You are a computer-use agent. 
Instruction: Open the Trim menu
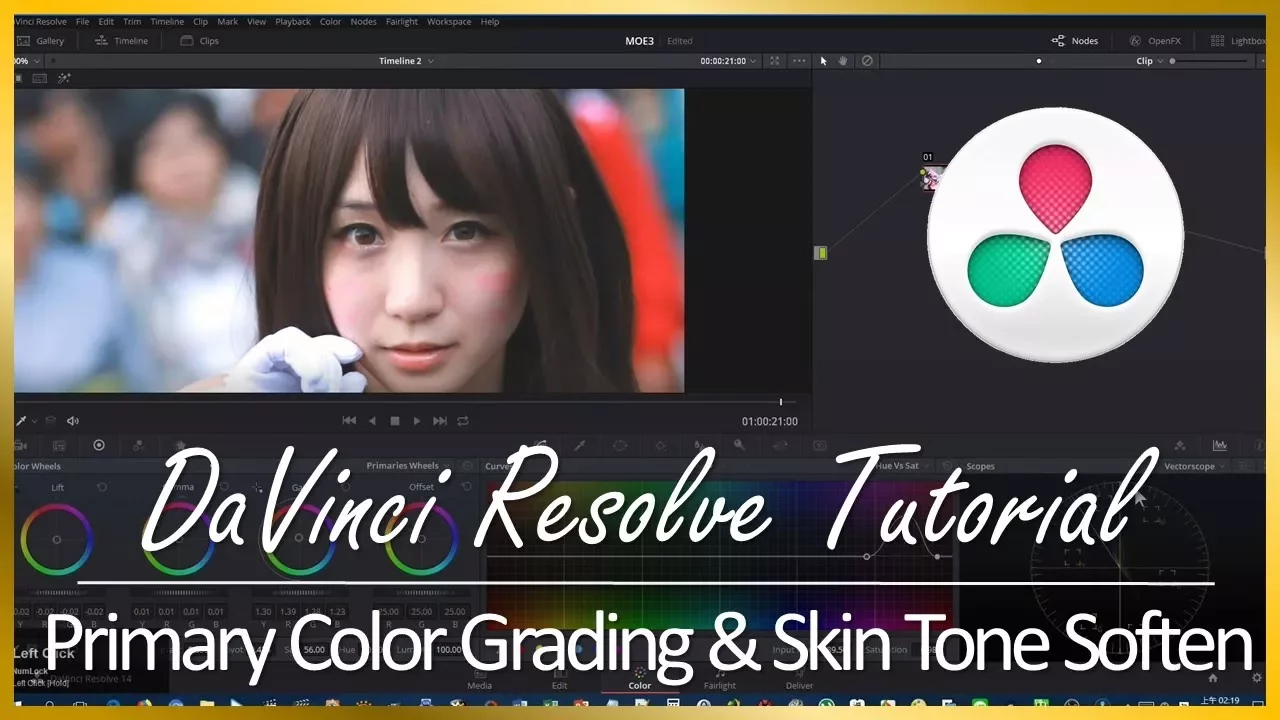pos(132,22)
